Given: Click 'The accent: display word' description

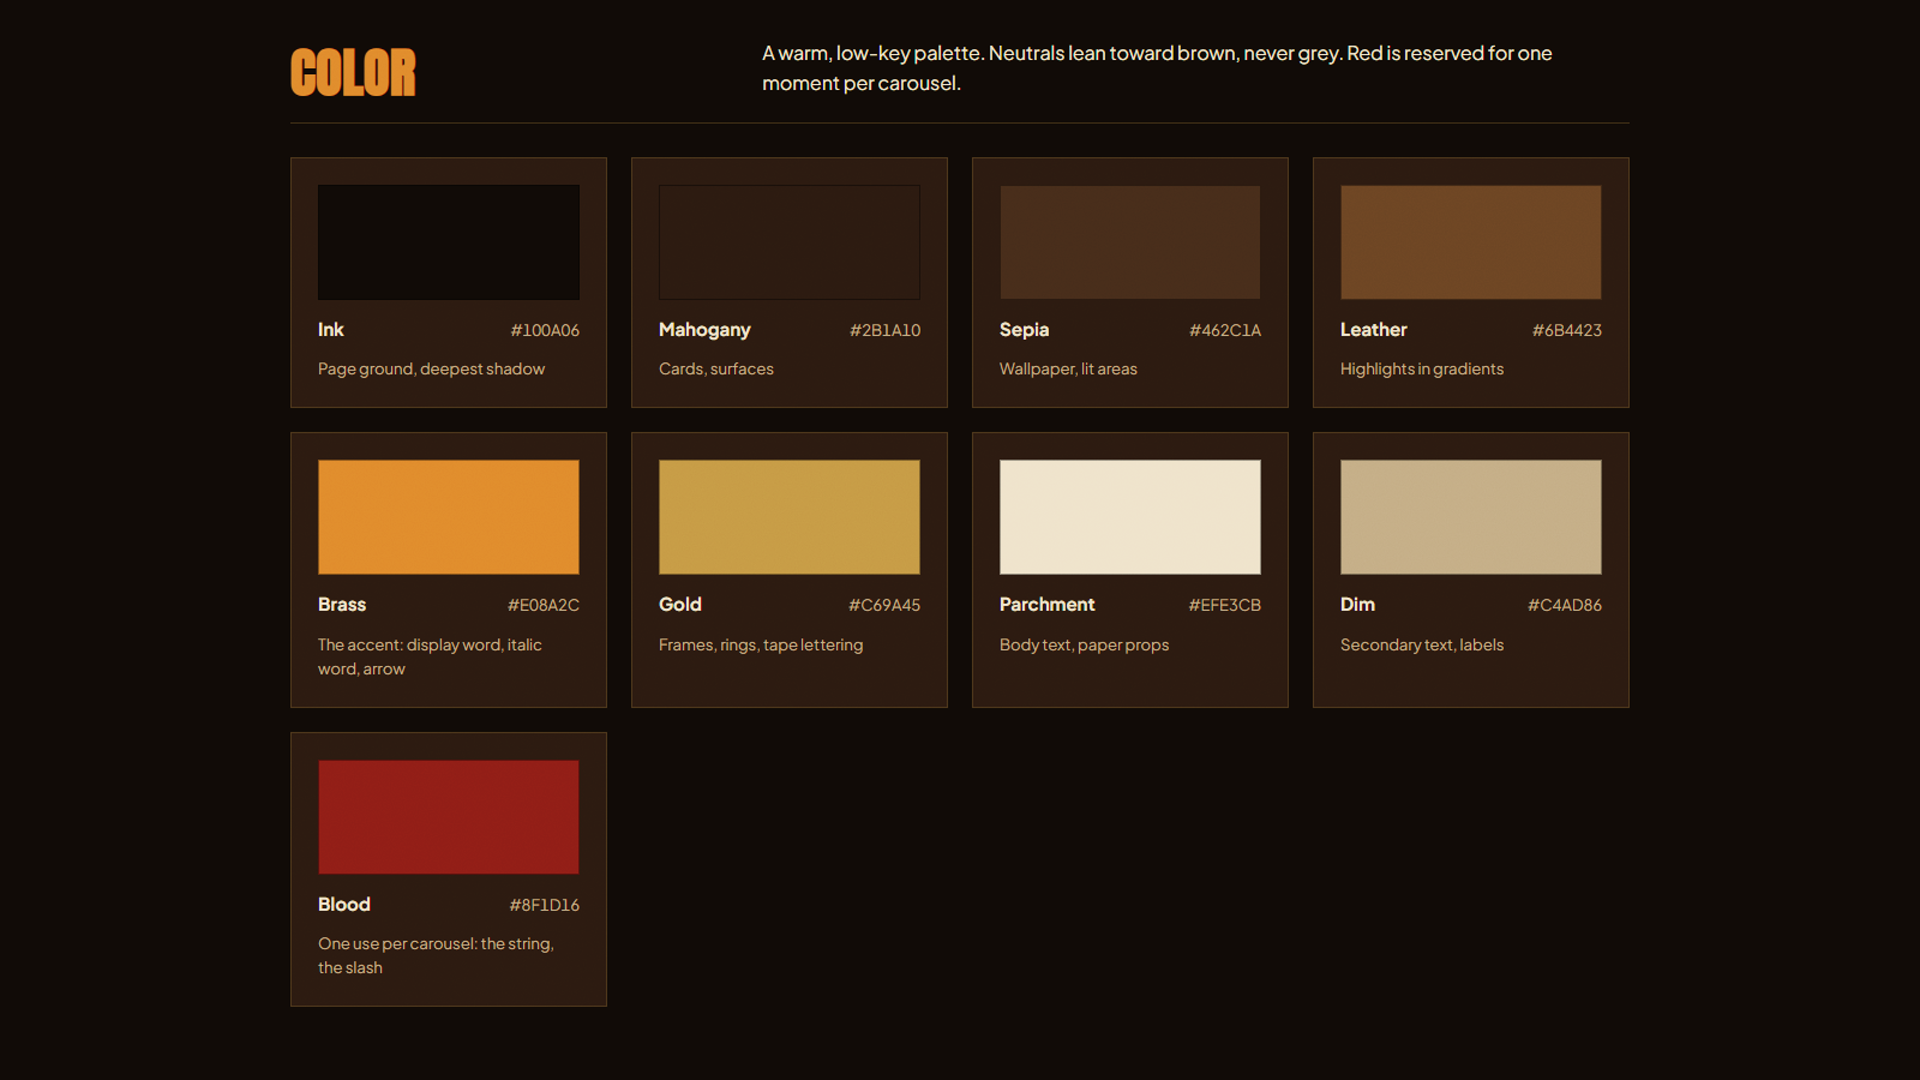Looking at the screenshot, I should tap(430, 657).
